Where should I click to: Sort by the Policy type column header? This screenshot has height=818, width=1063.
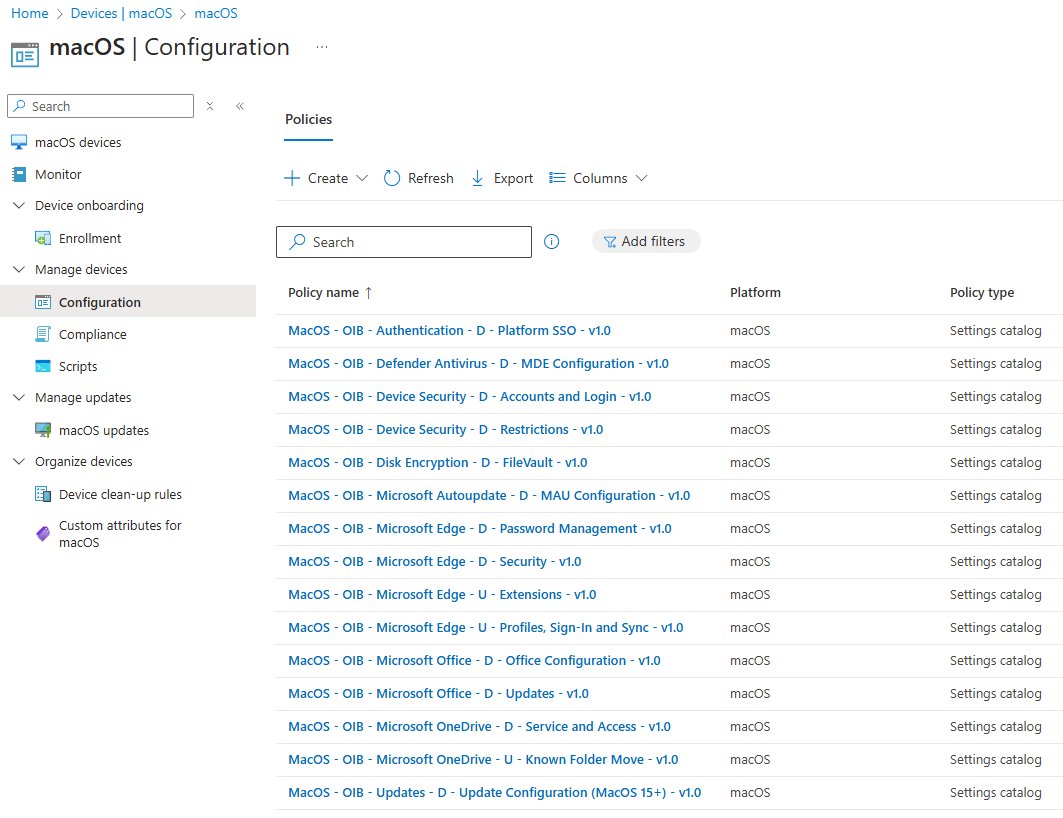982,293
